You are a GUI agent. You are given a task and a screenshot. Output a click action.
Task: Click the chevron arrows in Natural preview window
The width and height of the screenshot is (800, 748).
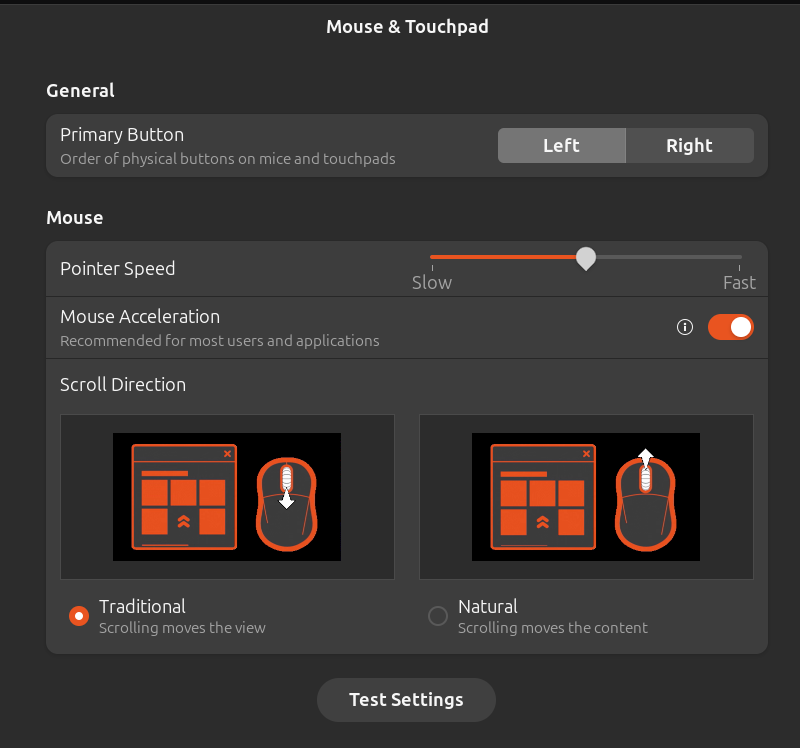[543, 521]
